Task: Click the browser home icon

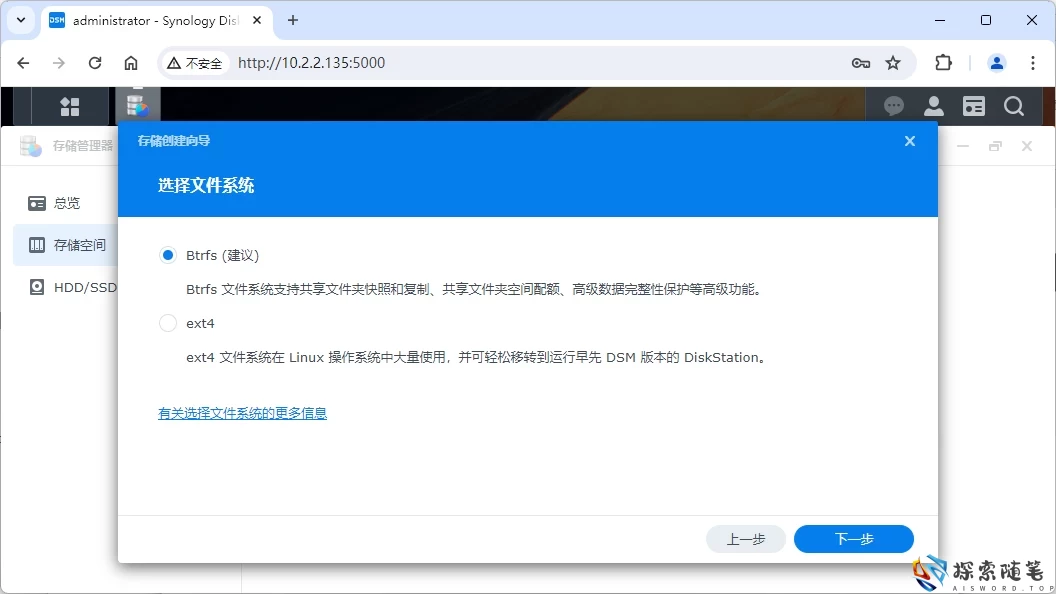Action: coord(130,62)
